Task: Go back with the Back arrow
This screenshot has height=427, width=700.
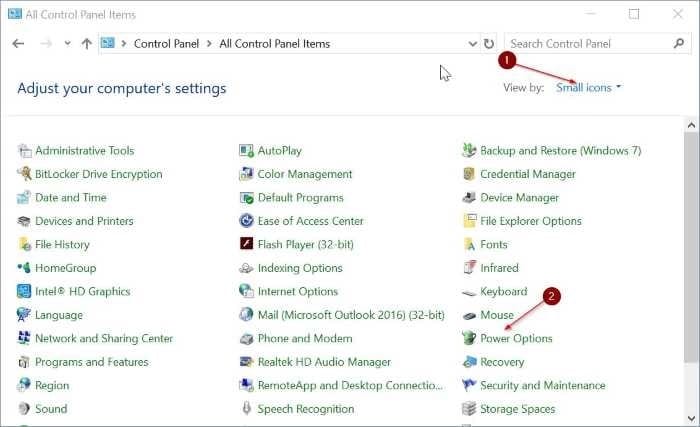Action: (18, 44)
